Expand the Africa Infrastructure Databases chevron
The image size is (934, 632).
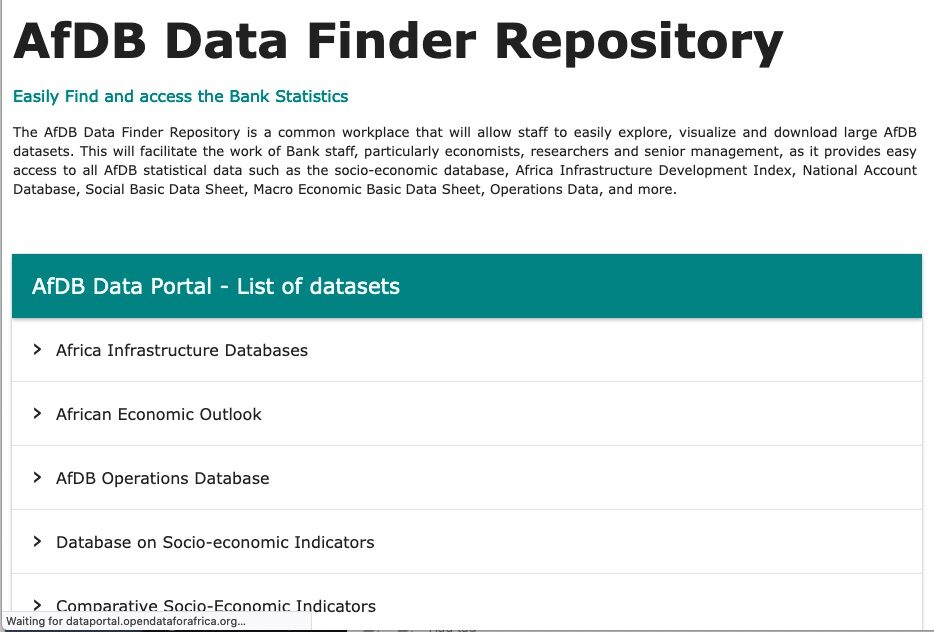37,350
